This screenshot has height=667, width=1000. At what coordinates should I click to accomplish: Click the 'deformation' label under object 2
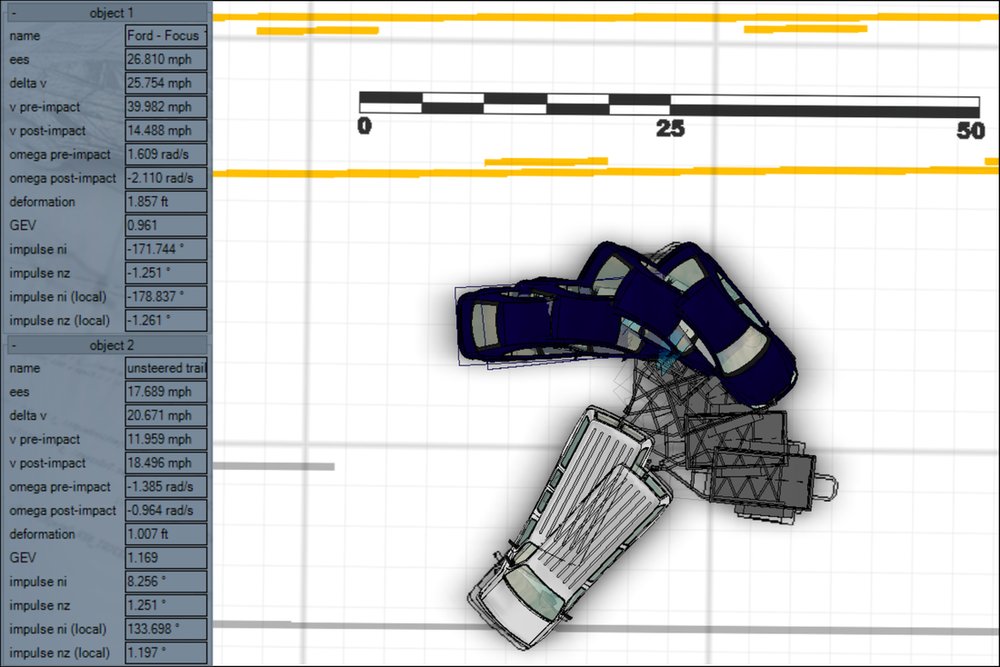click(x=42, y=534)
